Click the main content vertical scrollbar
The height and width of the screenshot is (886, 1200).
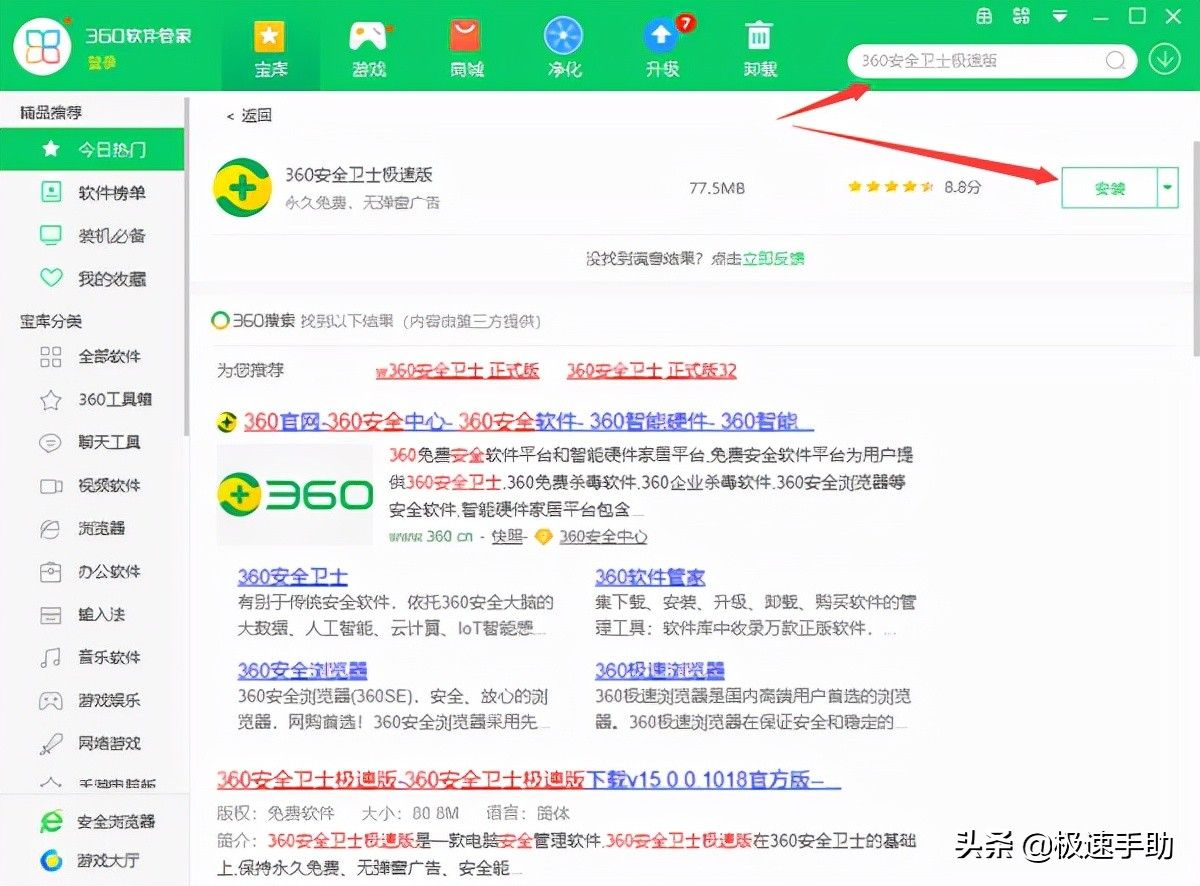coord(1195,247)
